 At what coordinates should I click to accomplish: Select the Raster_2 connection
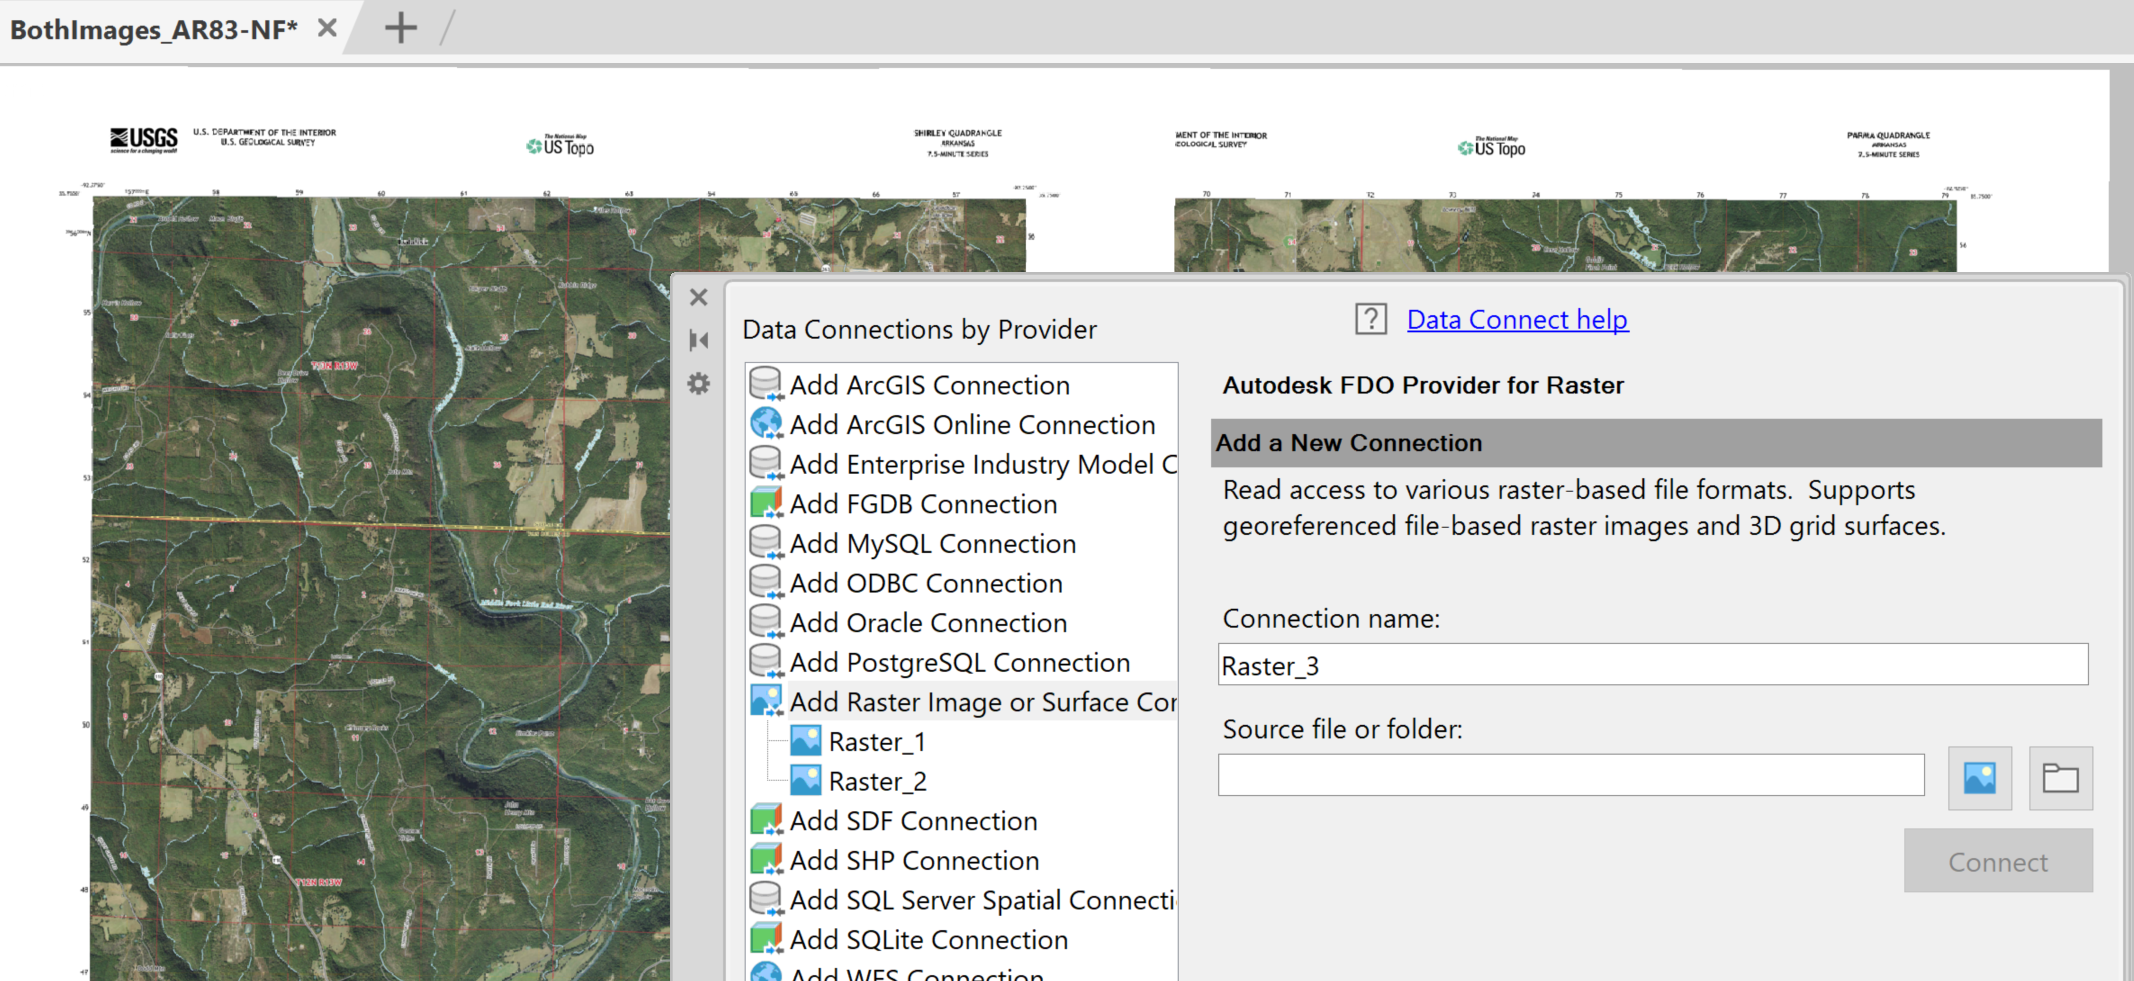pos(877,780)
